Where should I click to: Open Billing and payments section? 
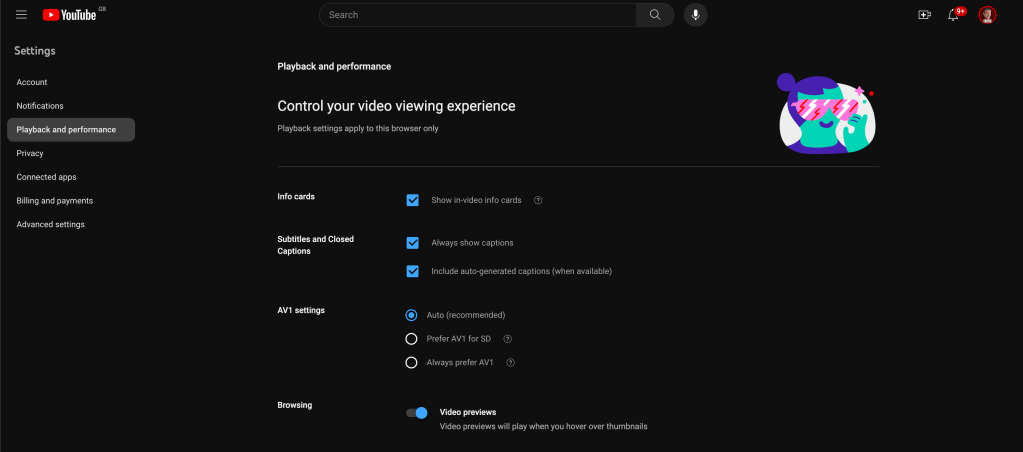point(71,201)
